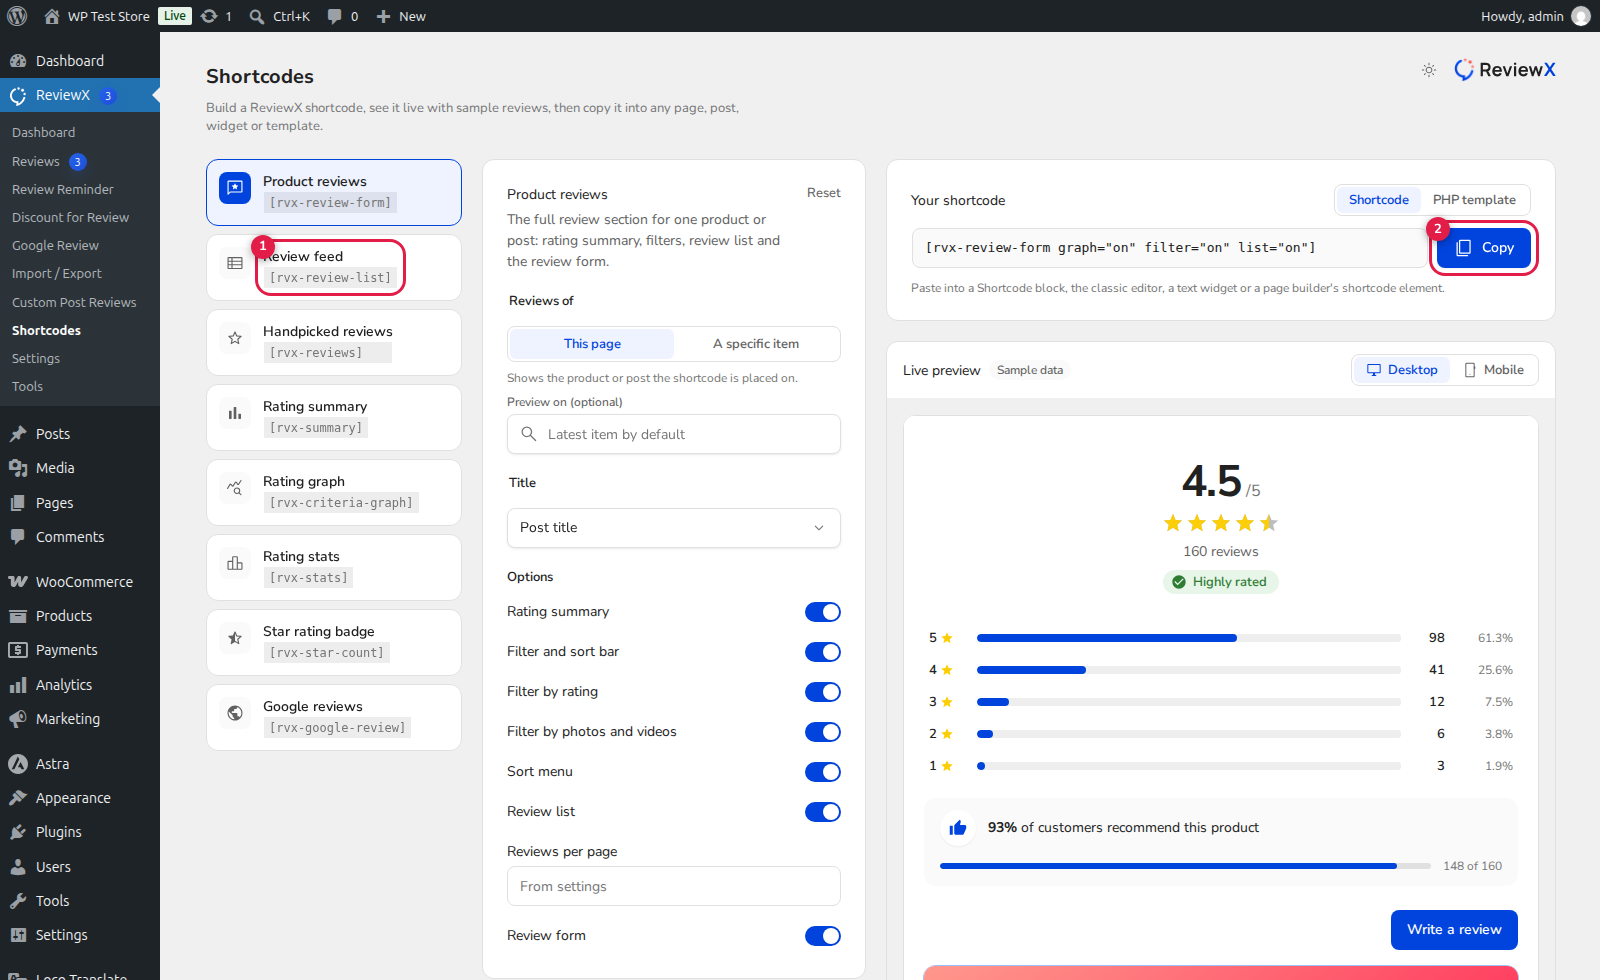Reset the Product reviews options
1600x980 pixels.
pyautogui.click(x=824, y=193)
